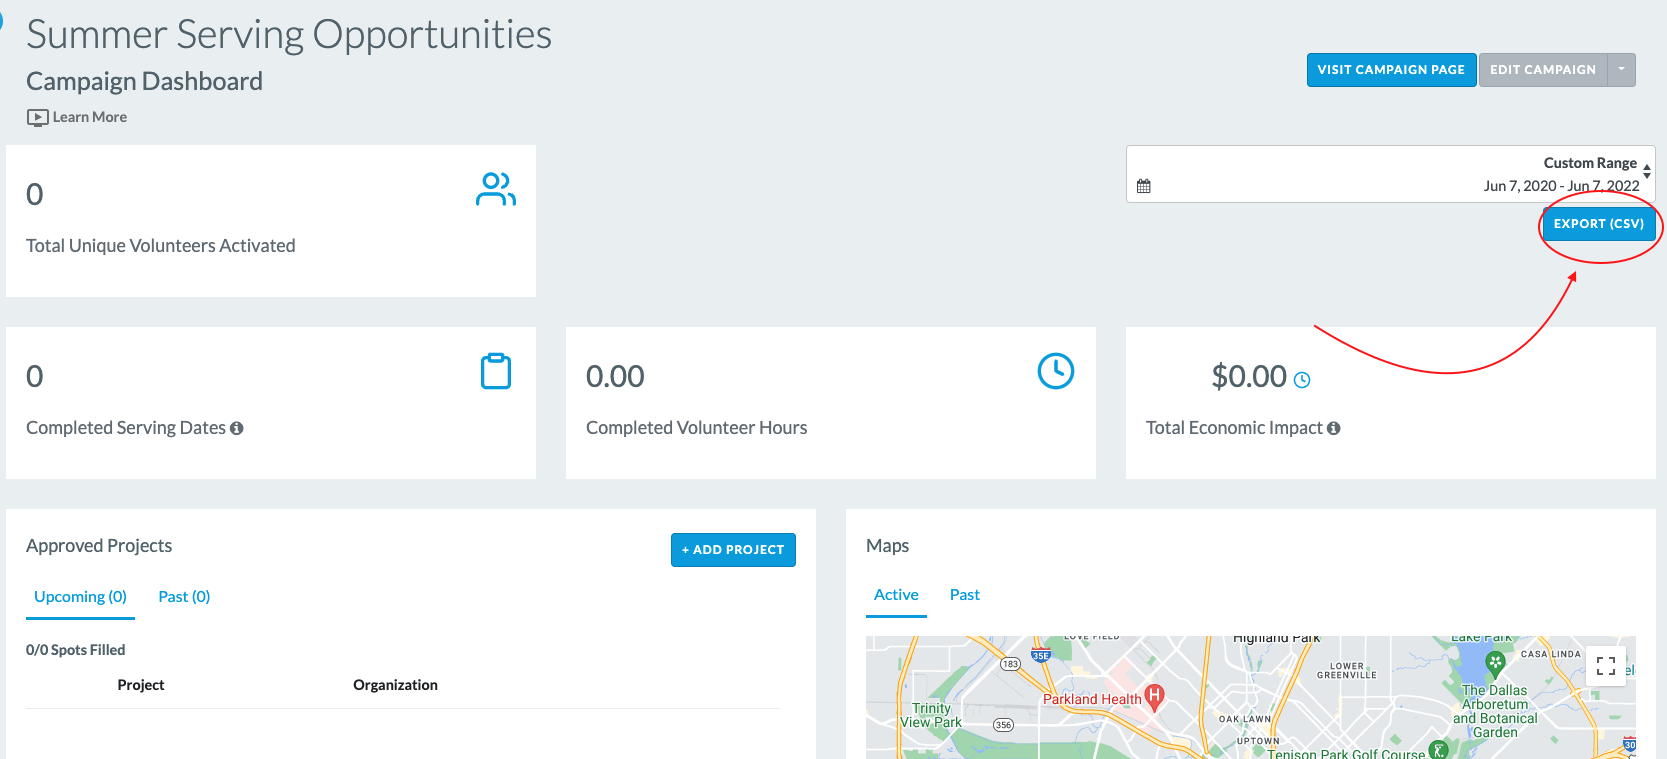Viewport: 1667px width, 759px height.
Task: Select the Active maps tab
Action: pos(896,595)
